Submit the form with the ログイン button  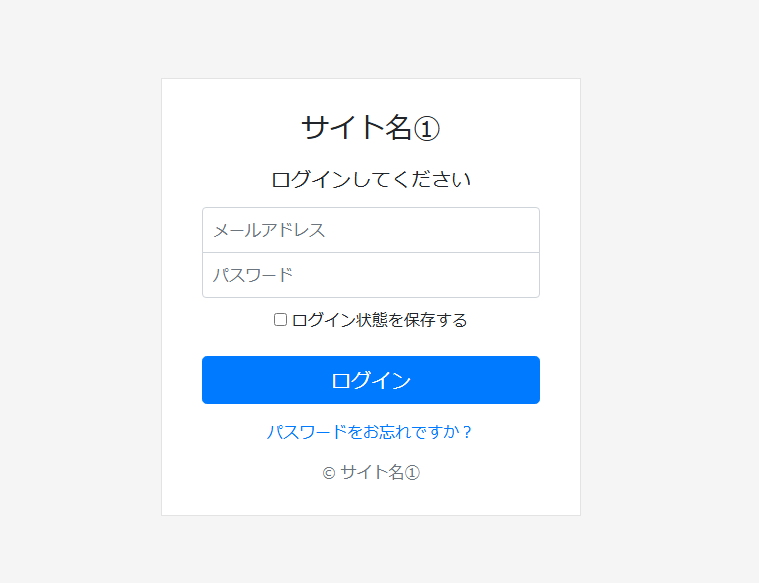tap(370, 380)
